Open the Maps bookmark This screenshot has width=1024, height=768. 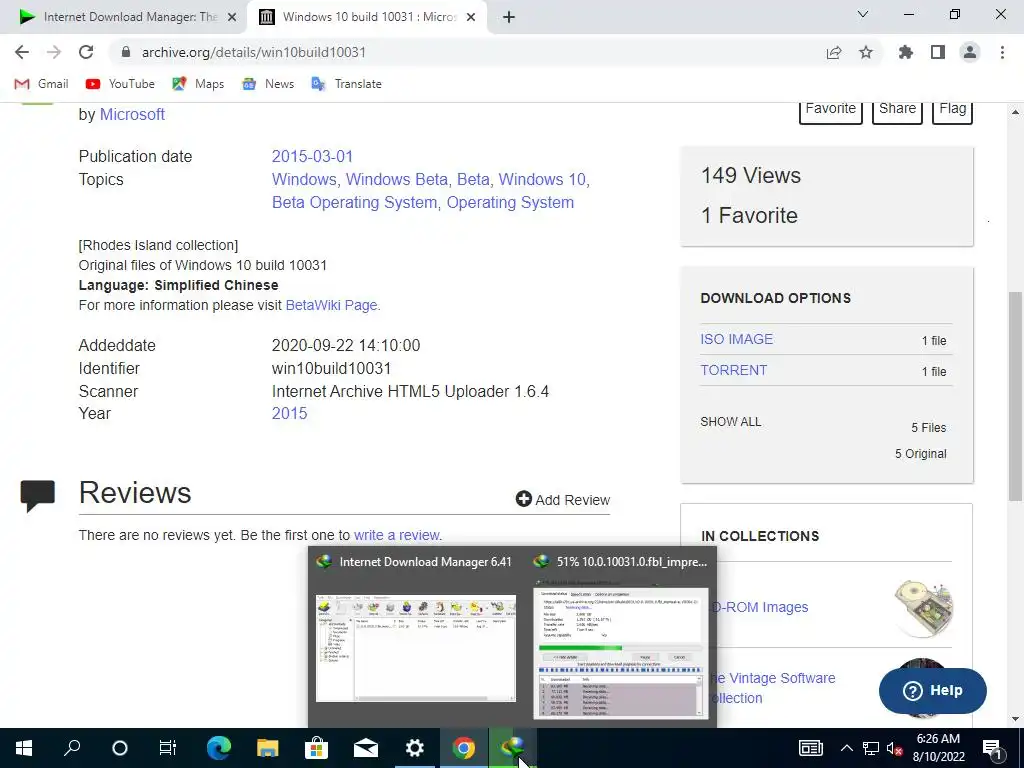click(198, 84)
